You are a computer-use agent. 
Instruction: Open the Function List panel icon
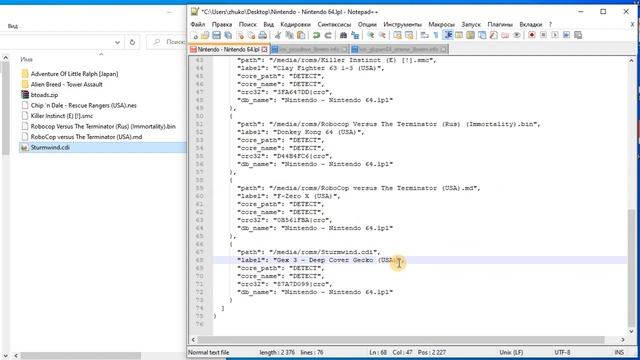pyautogui.click(x=493, y=36)
